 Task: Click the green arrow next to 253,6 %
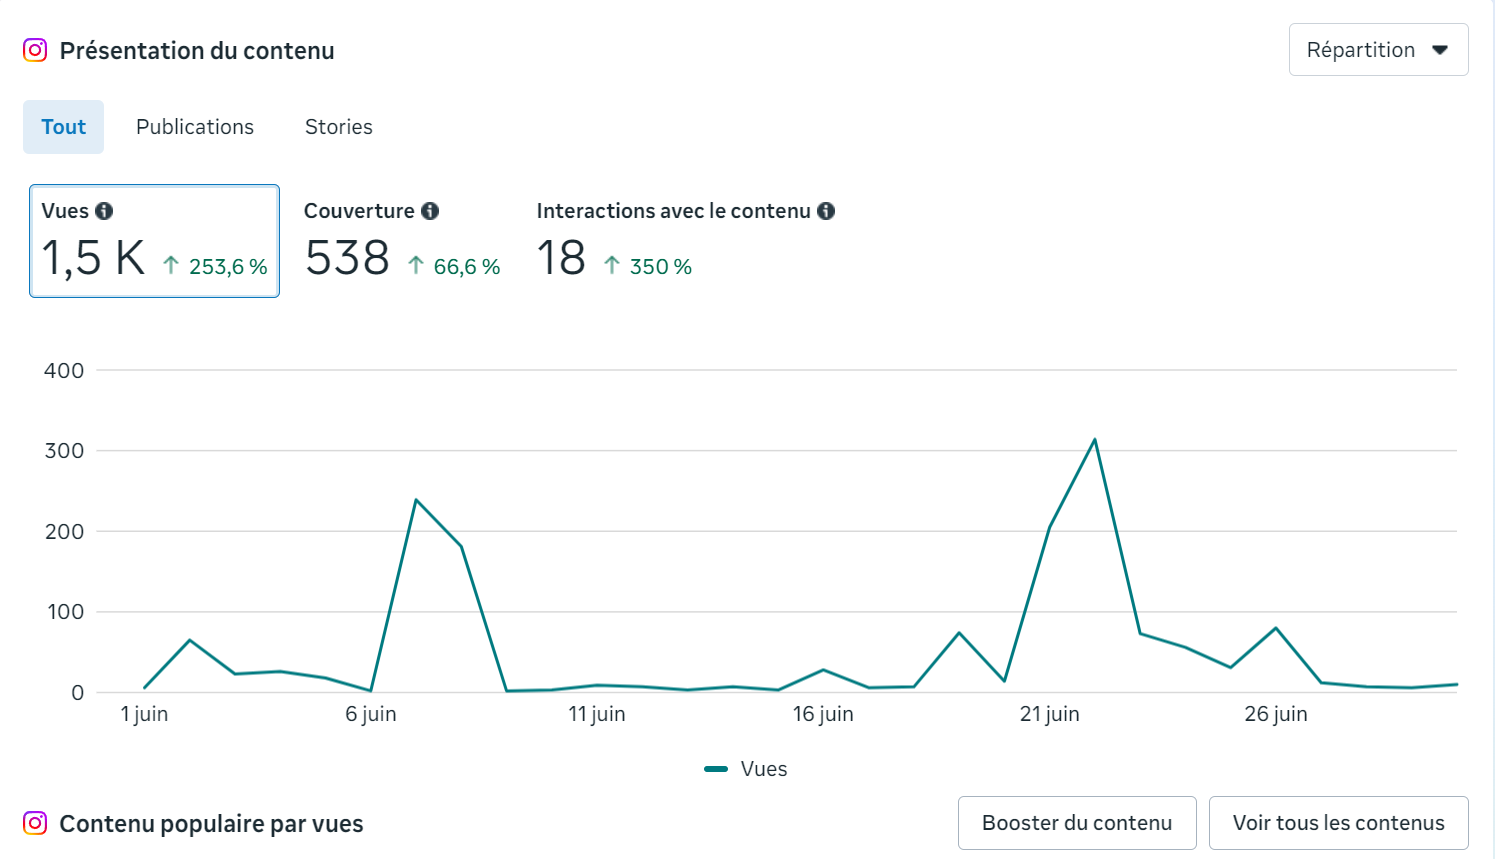[x=171, y=266]
